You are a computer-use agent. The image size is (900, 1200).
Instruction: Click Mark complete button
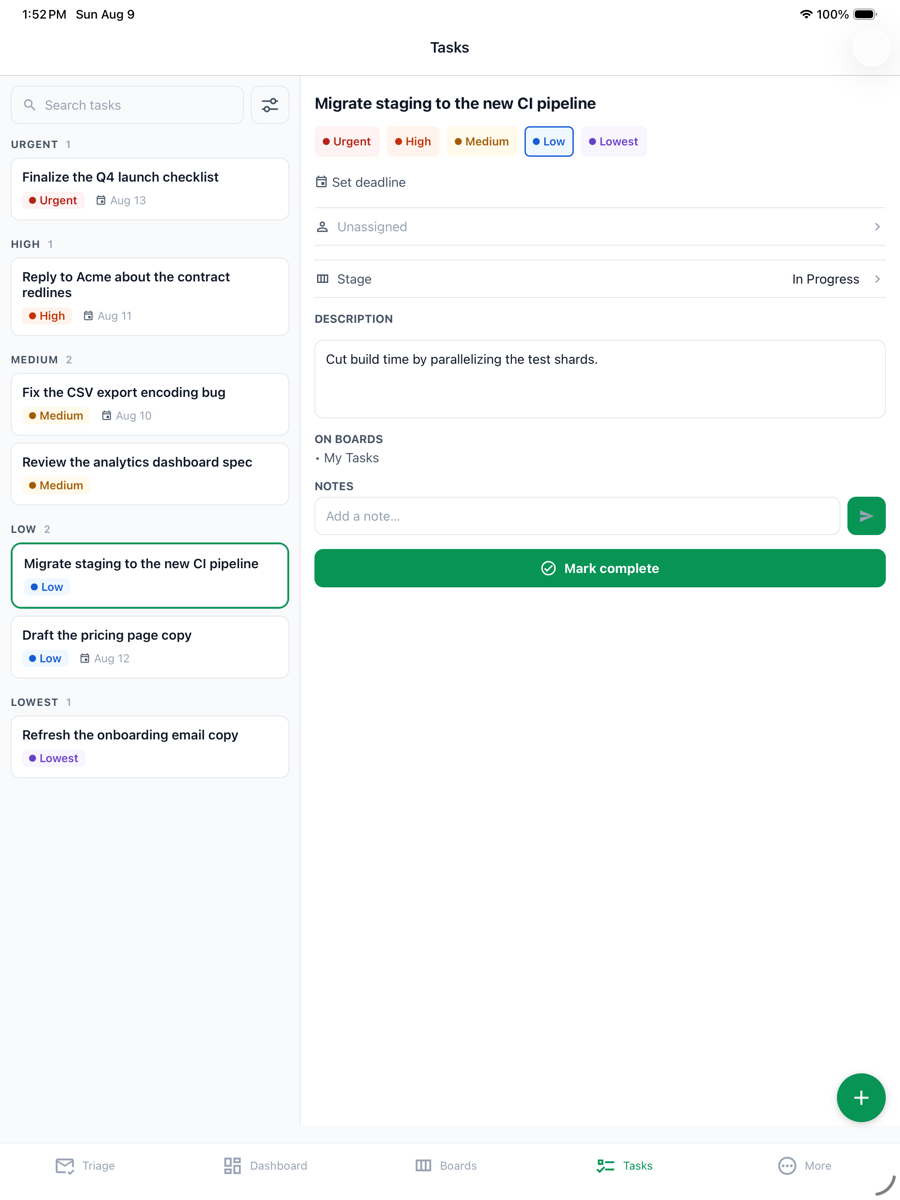(600, 568)
